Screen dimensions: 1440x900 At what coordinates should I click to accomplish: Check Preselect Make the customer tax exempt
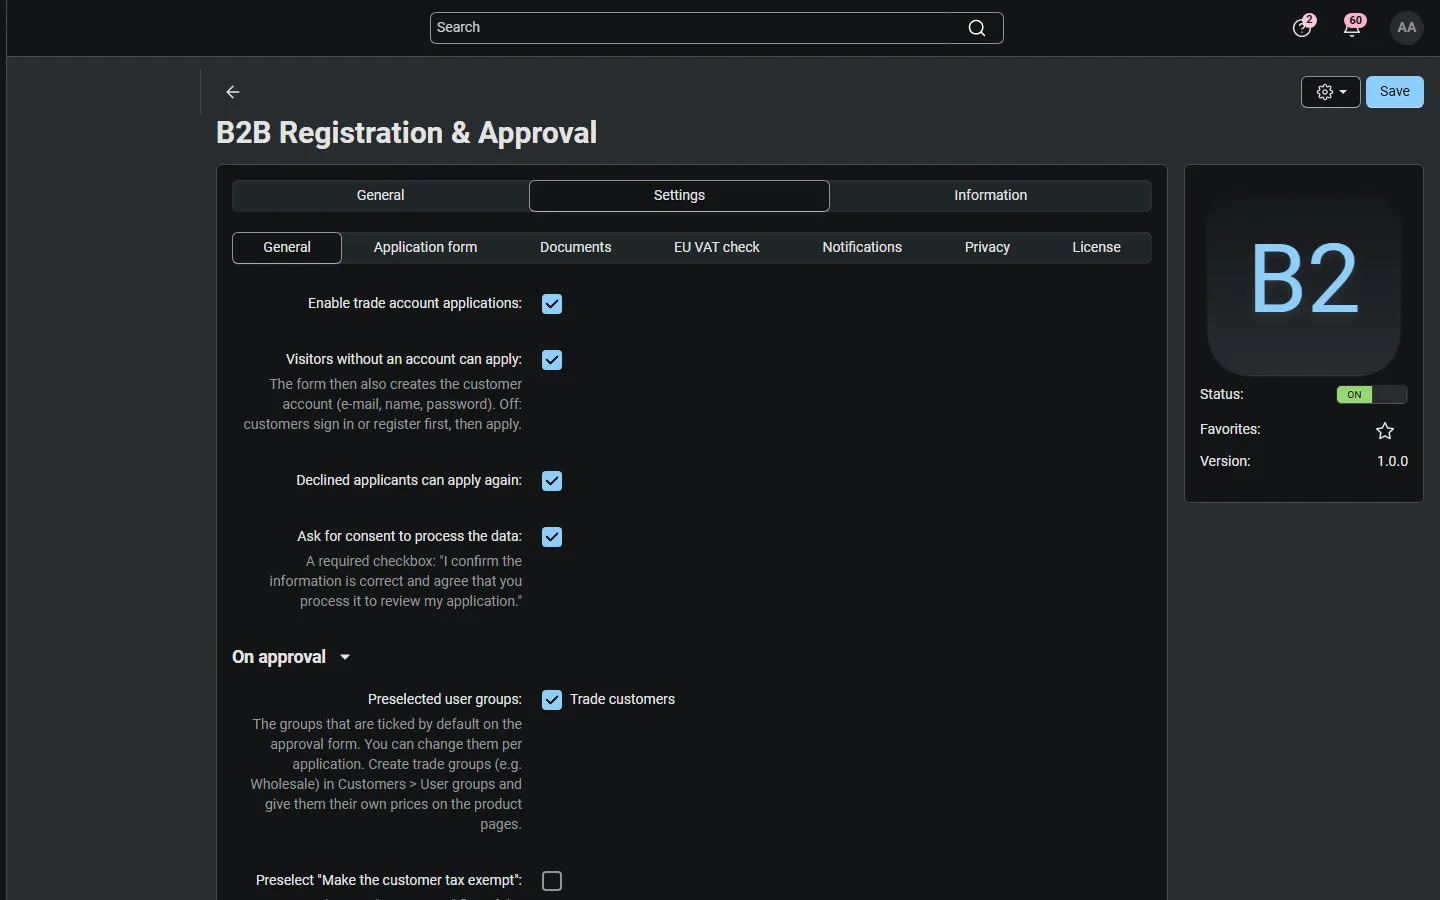552,881
